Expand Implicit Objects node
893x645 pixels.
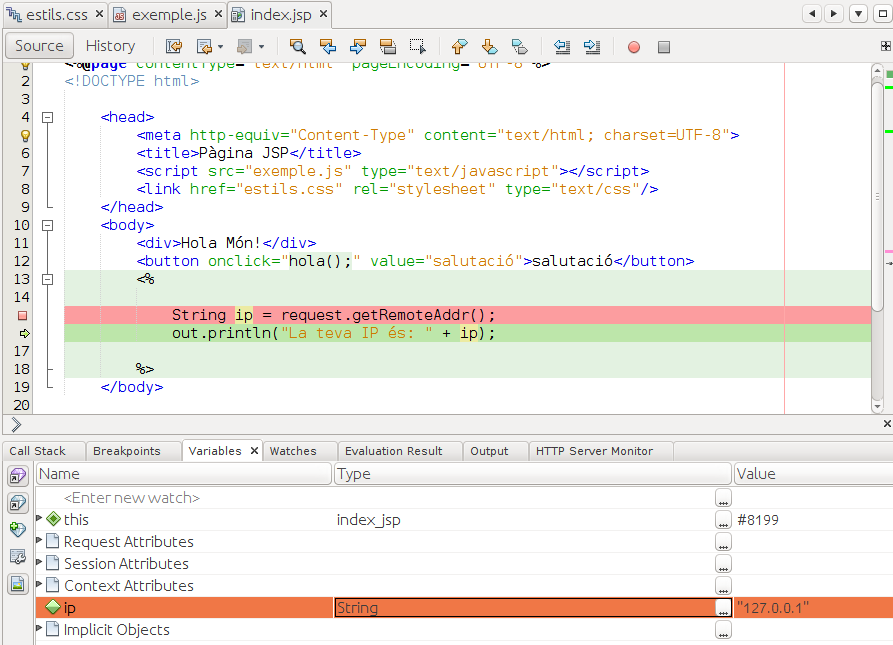point(39,628)
